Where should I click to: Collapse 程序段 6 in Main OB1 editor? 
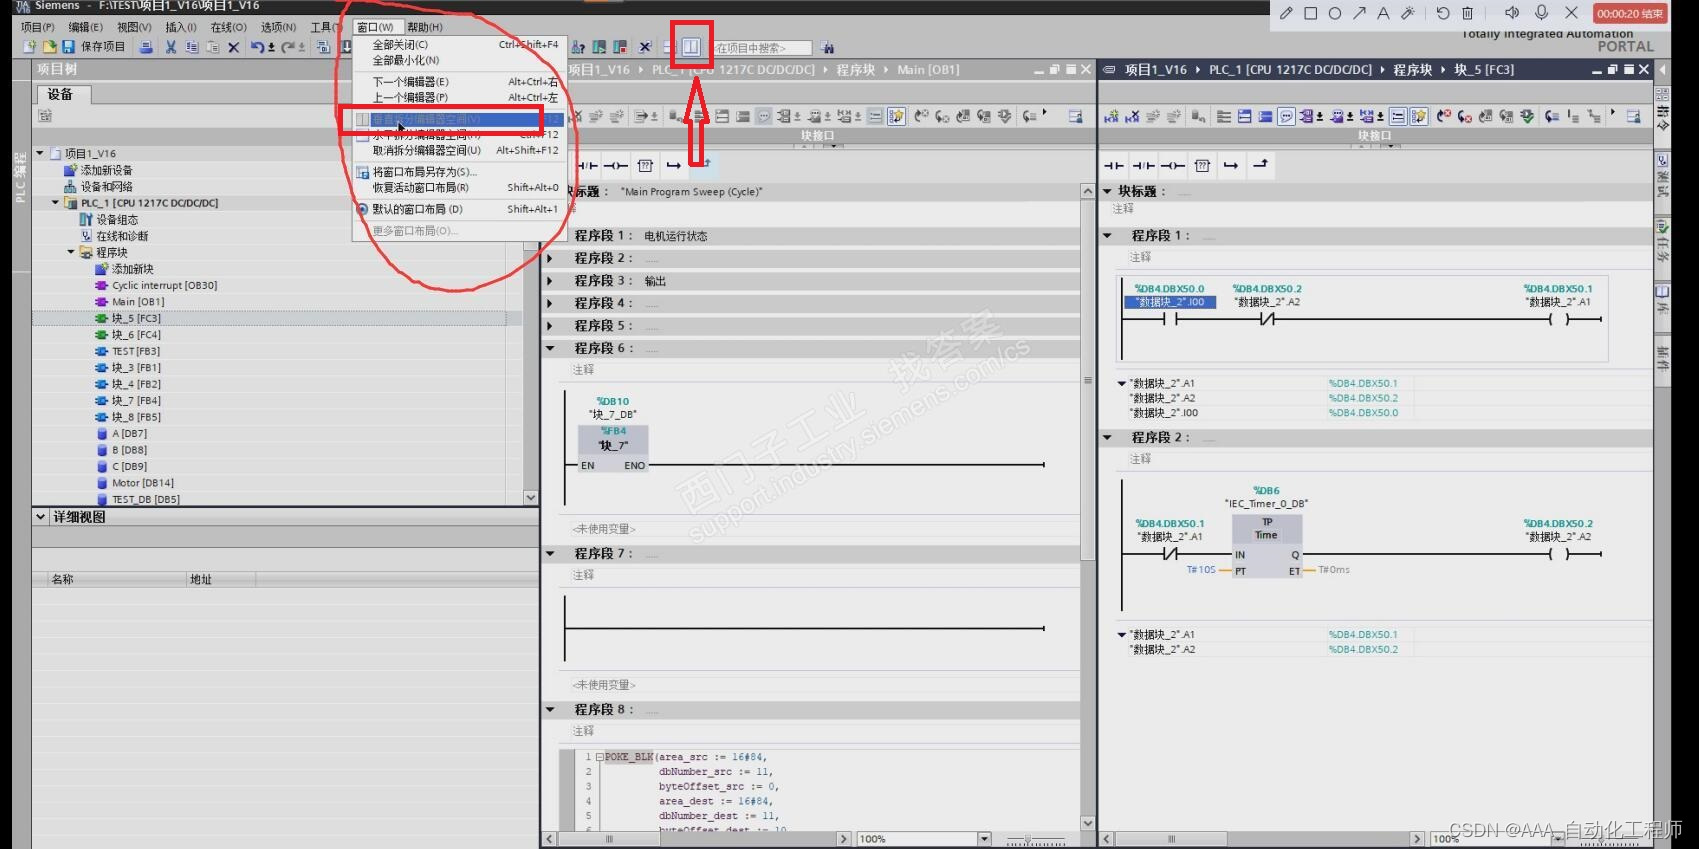pos(550,348)
